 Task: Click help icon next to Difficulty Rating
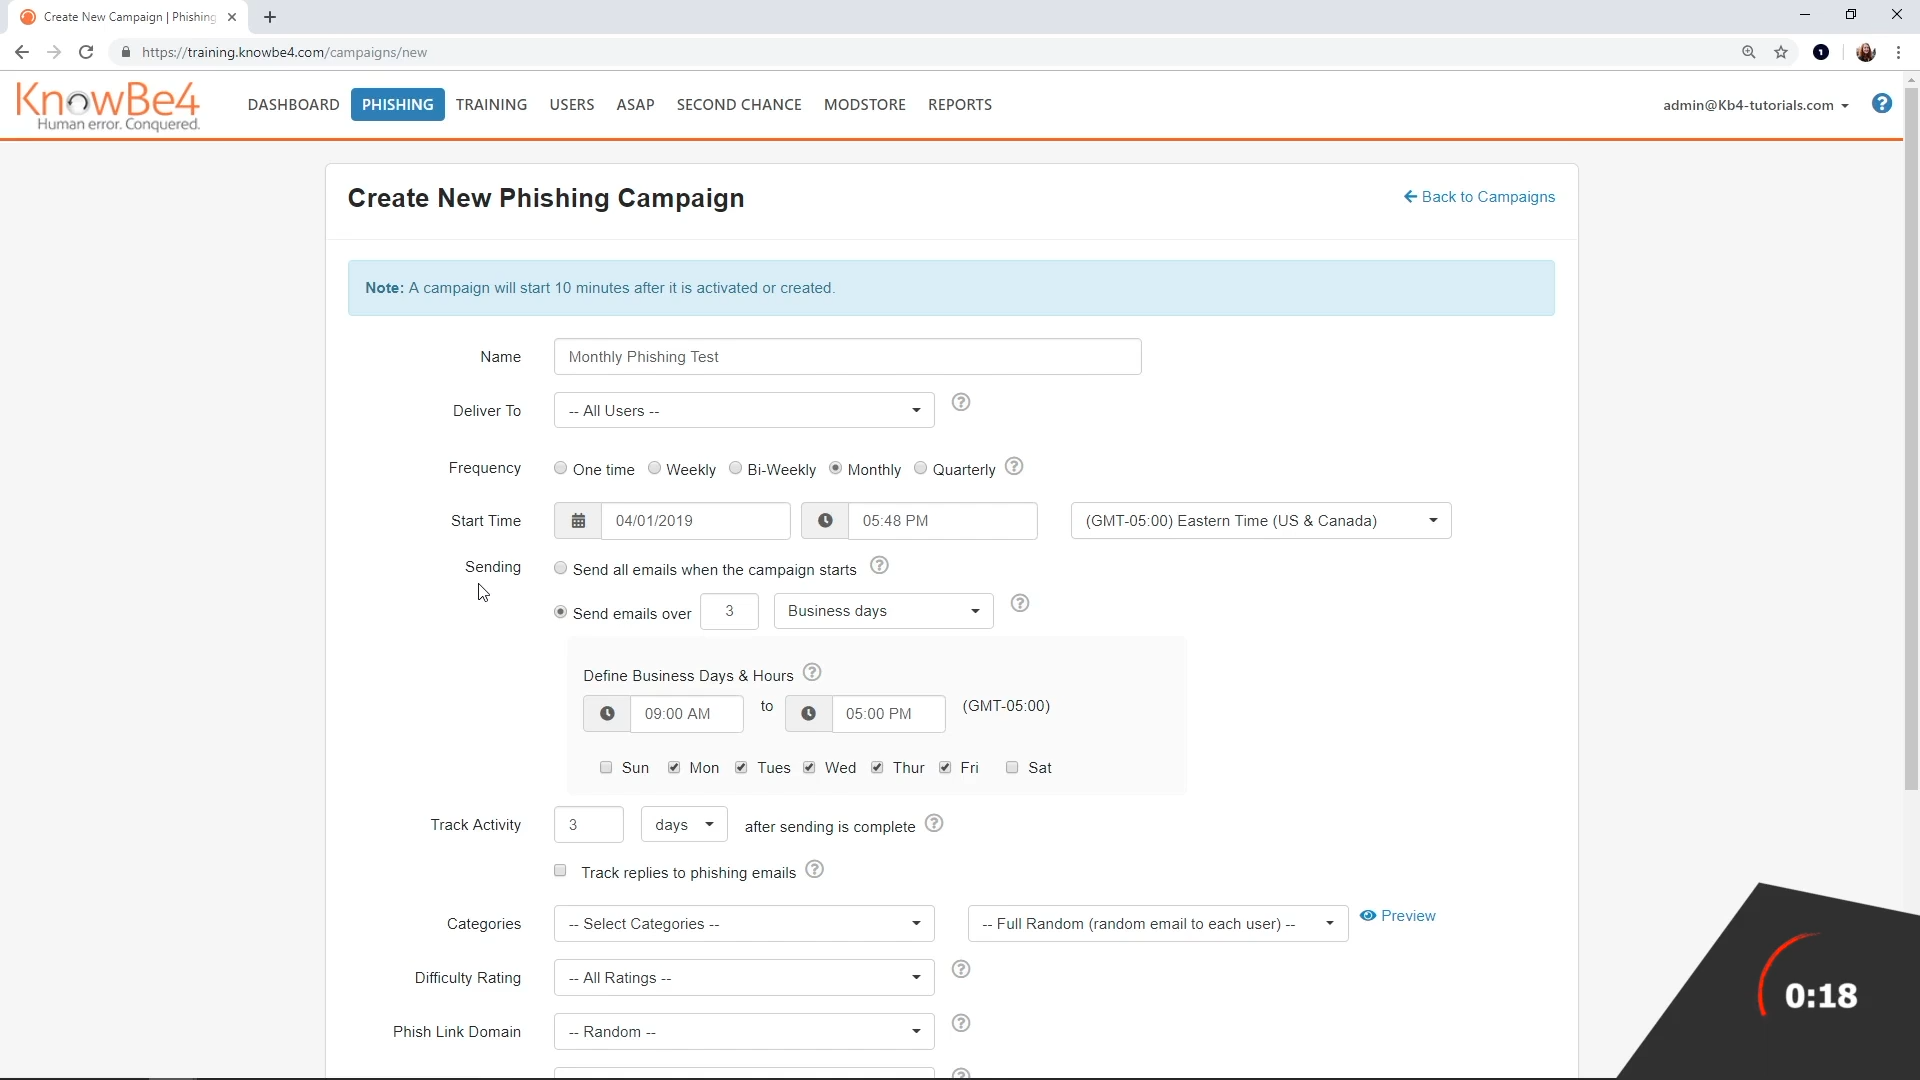[961, 969]
